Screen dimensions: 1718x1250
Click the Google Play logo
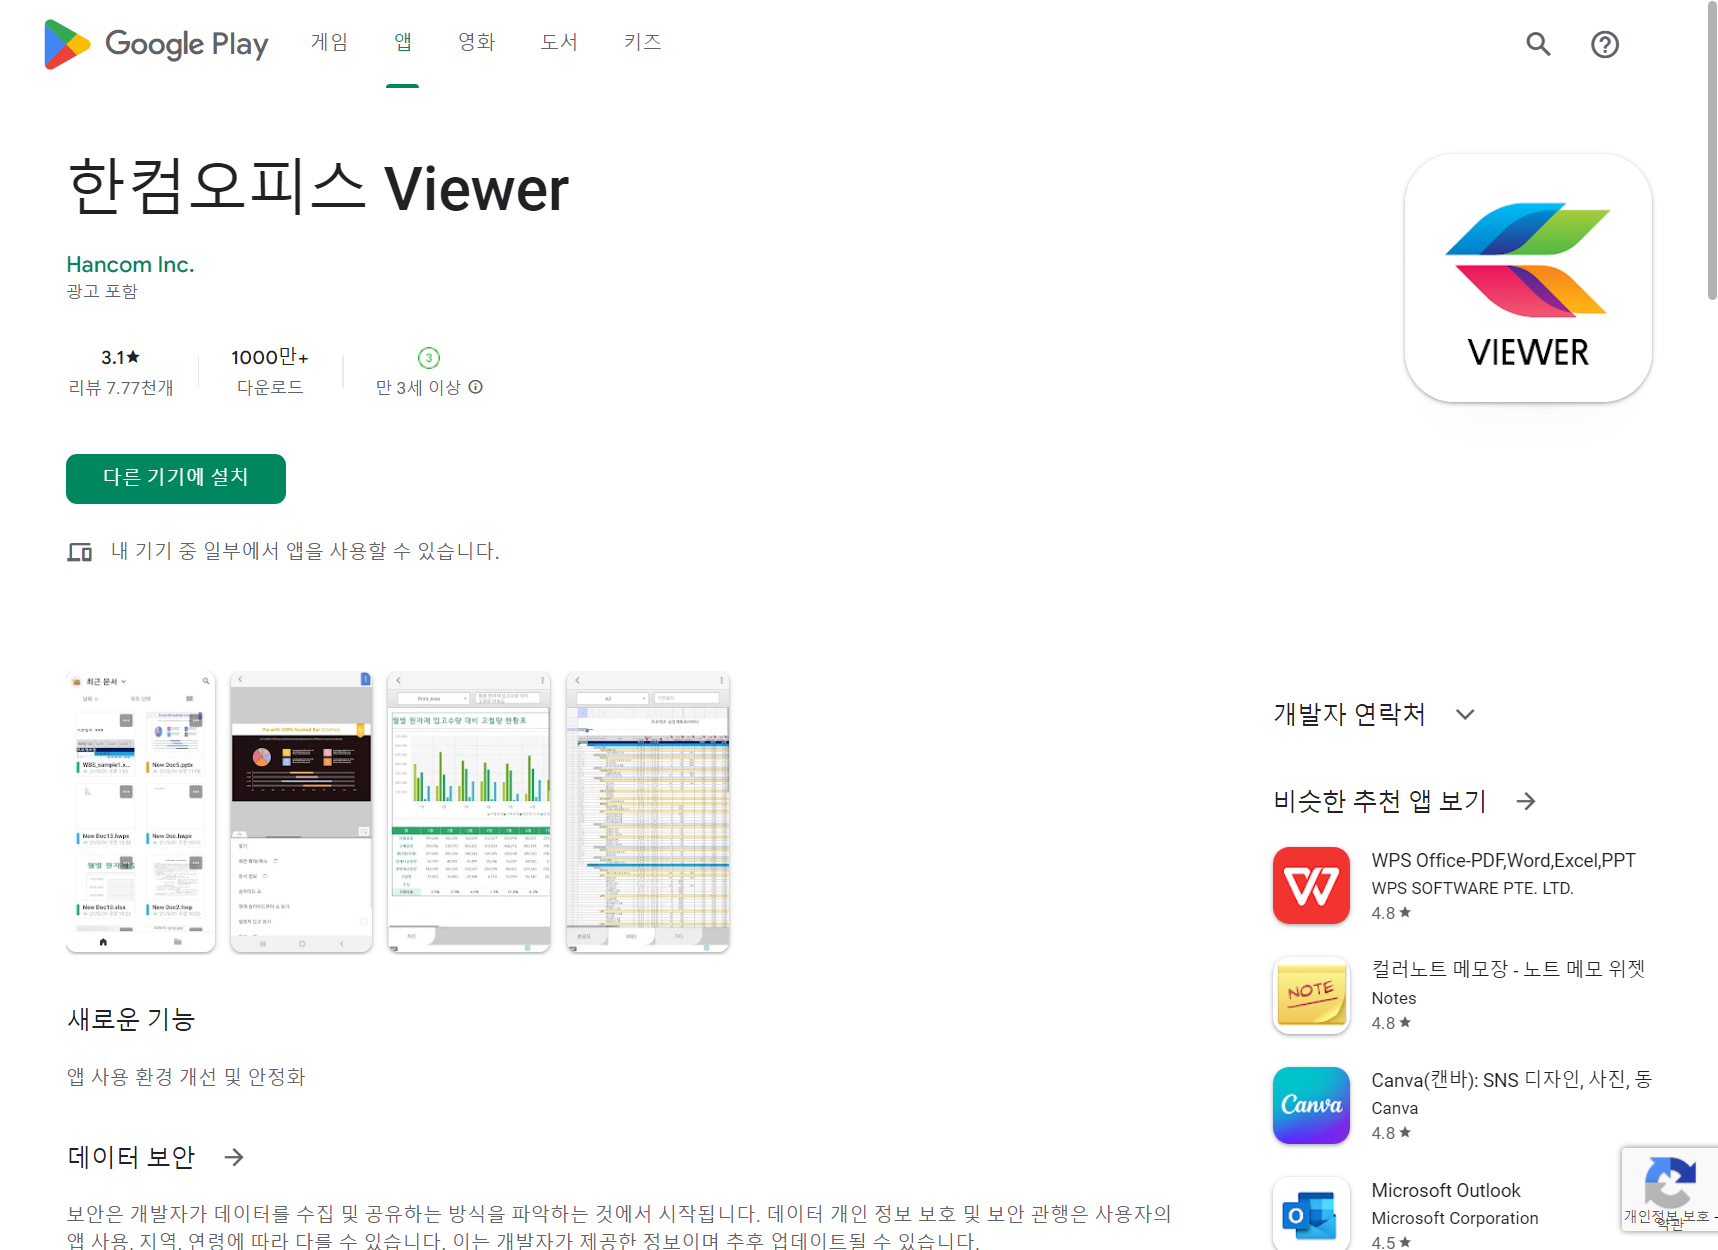157,44
